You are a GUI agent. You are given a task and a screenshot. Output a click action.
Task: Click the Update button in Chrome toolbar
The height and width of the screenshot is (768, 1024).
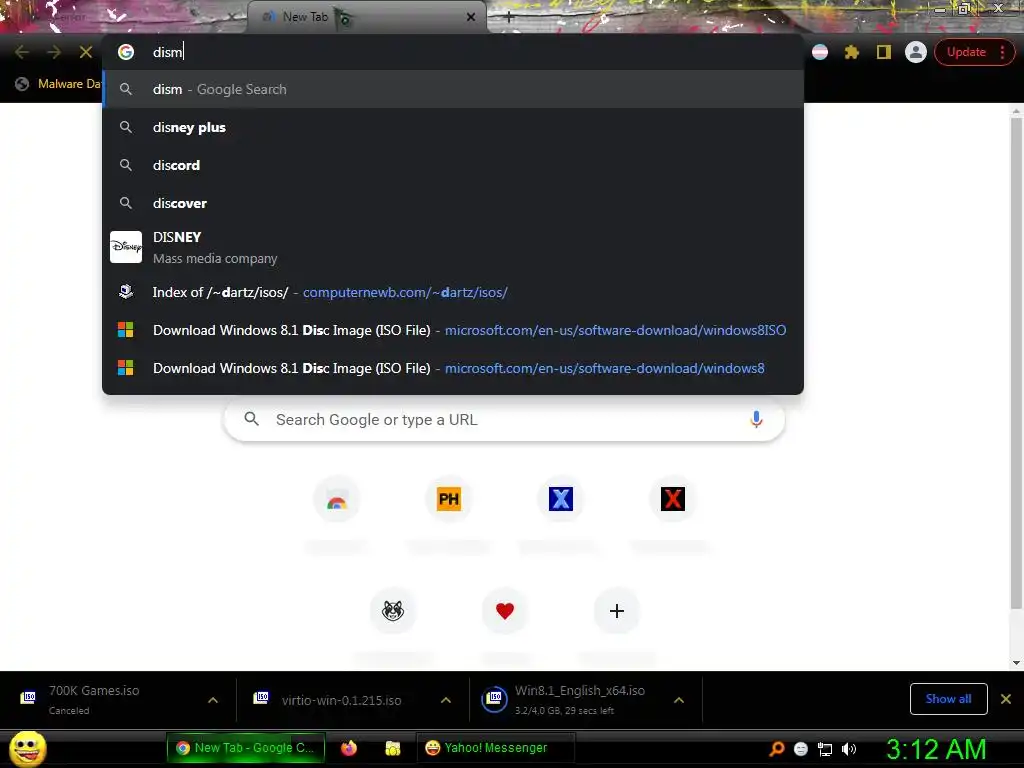[x=966, y=52]
